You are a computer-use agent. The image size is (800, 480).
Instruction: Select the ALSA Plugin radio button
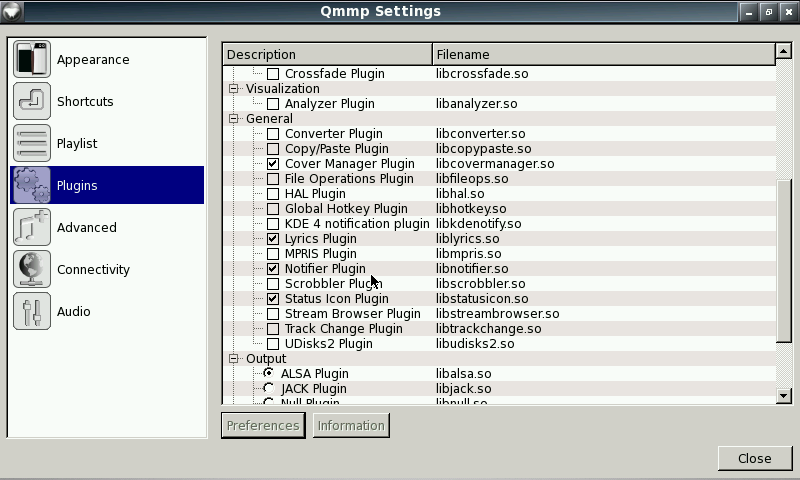pyautogui.click(x=269, y=373)
